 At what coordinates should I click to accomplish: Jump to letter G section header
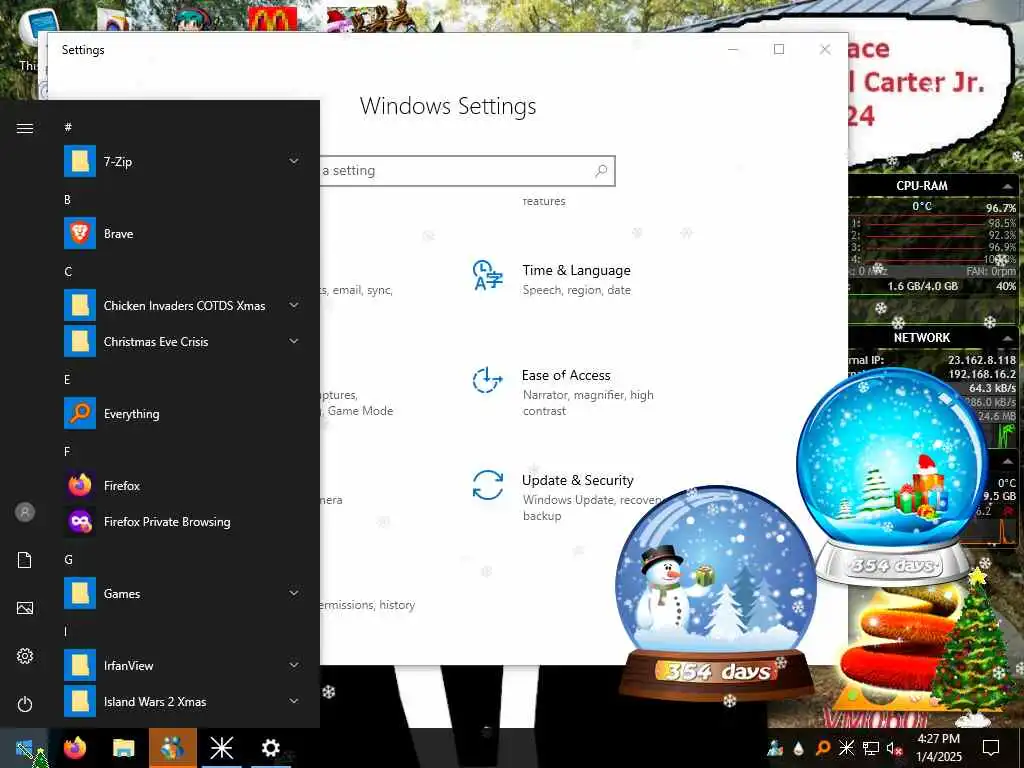point(68,560)
